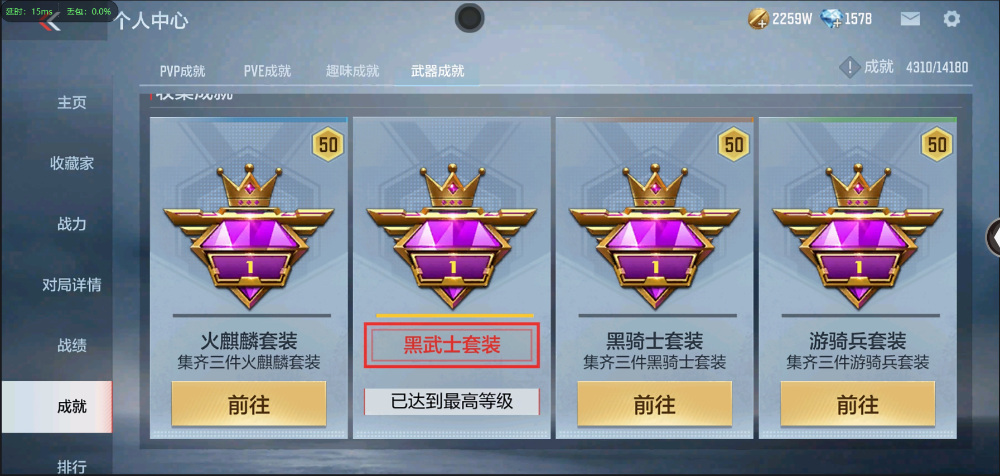Switch to the PVP成就 tab
Image resolution: width=1000 pixels, height=476 pixels.
click(x=182, y=71)
